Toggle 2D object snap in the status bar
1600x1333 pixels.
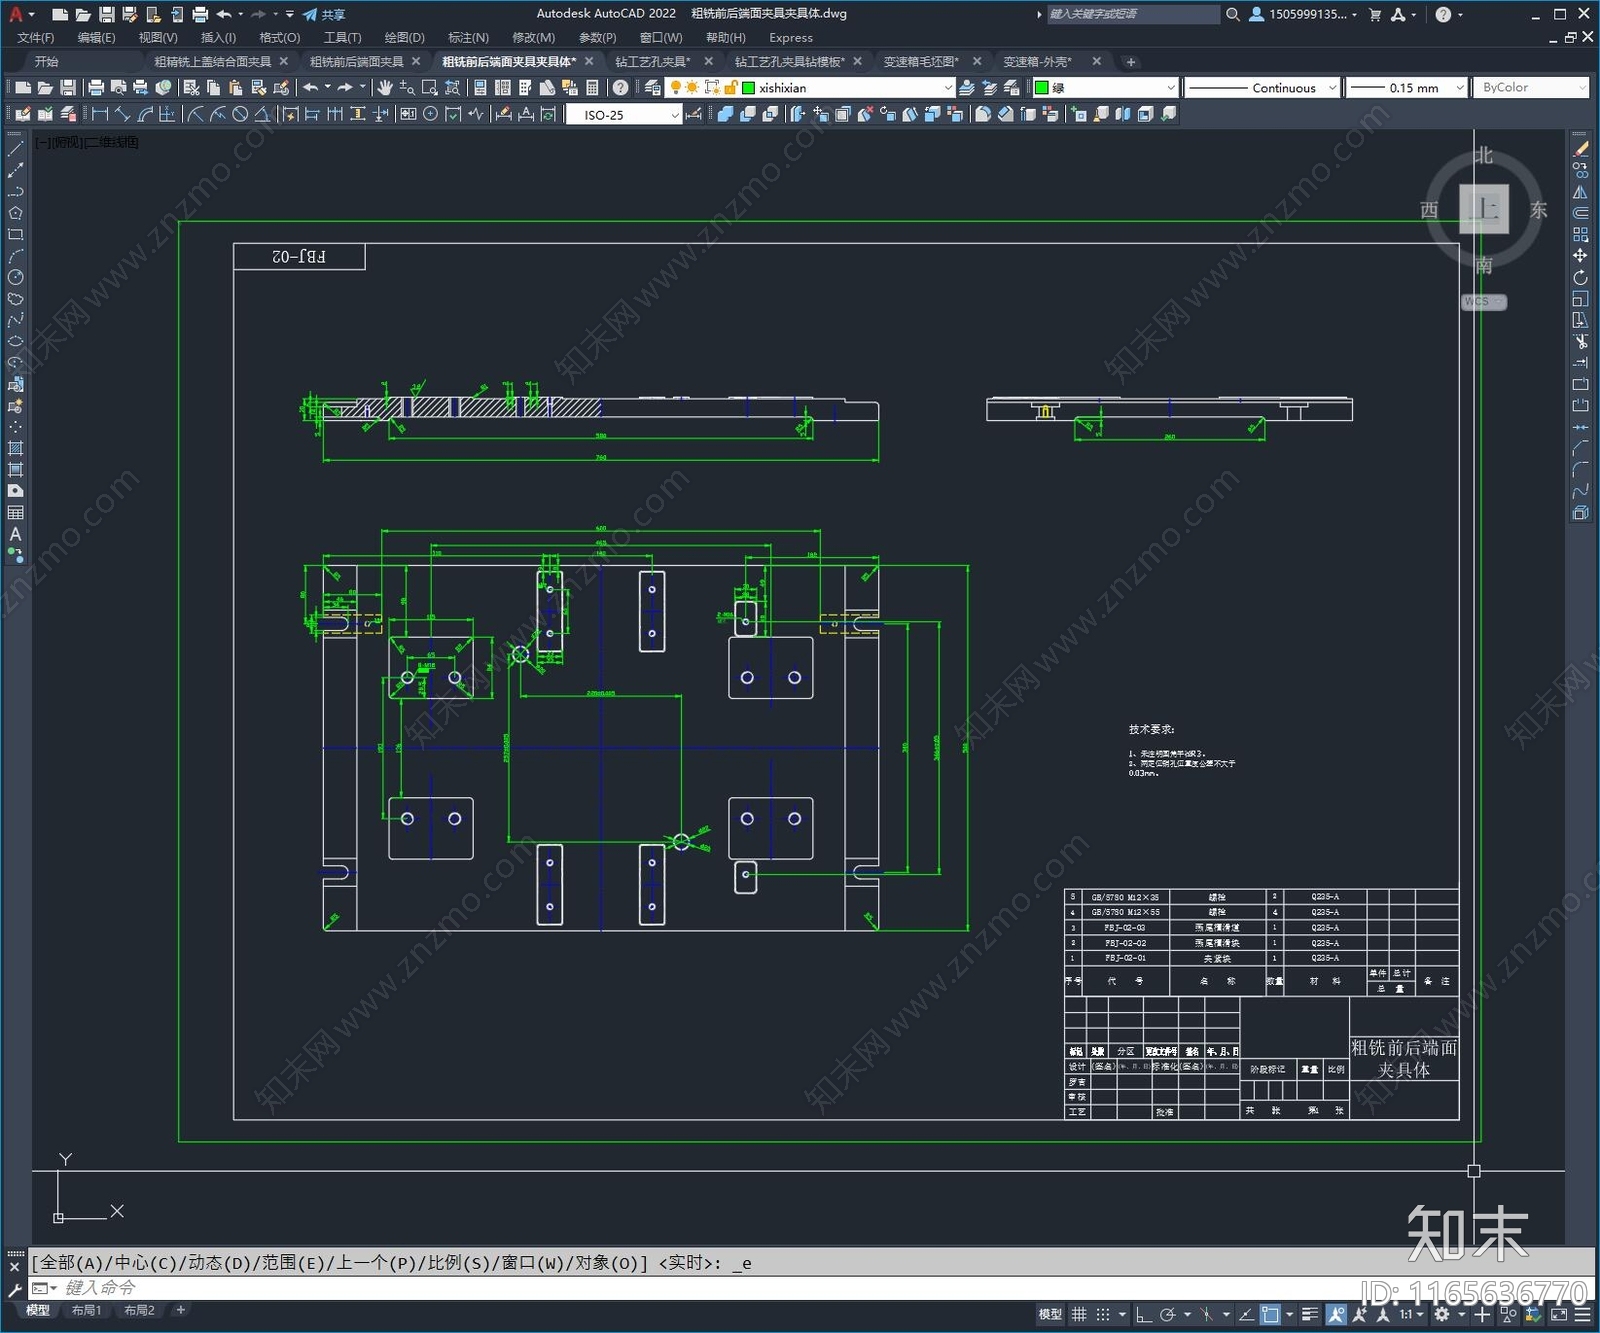1270,1314
